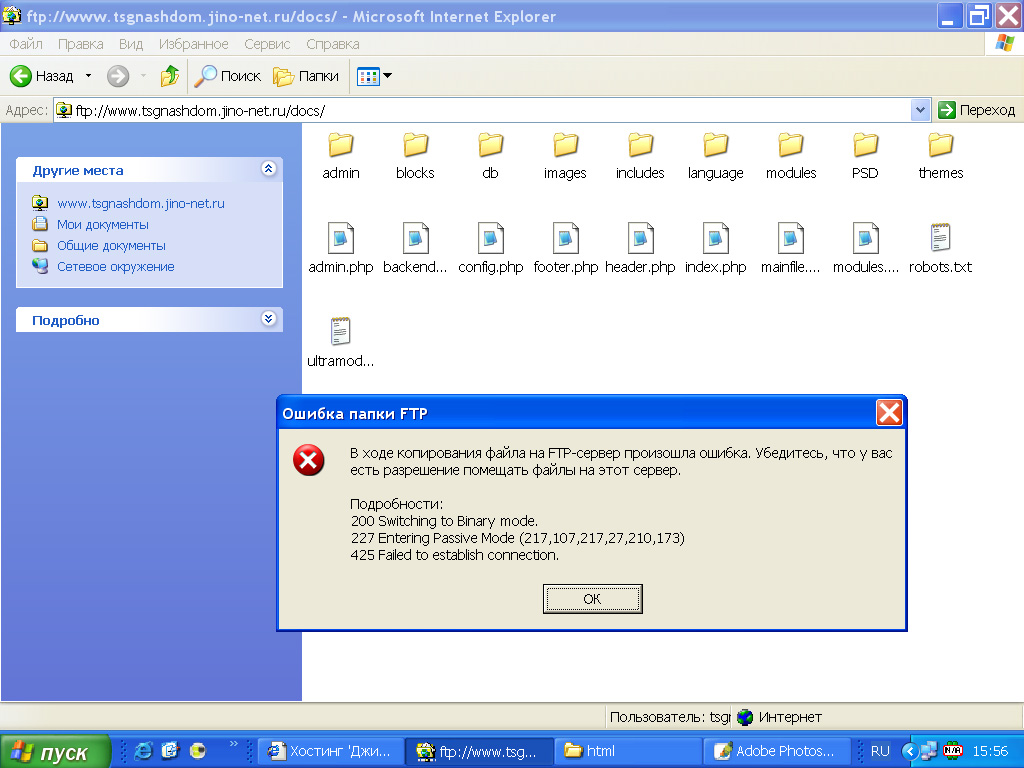Open the Search (Поиск) toolbar button
Viewport: 1024px width, 768px height.
coord(227,76)
